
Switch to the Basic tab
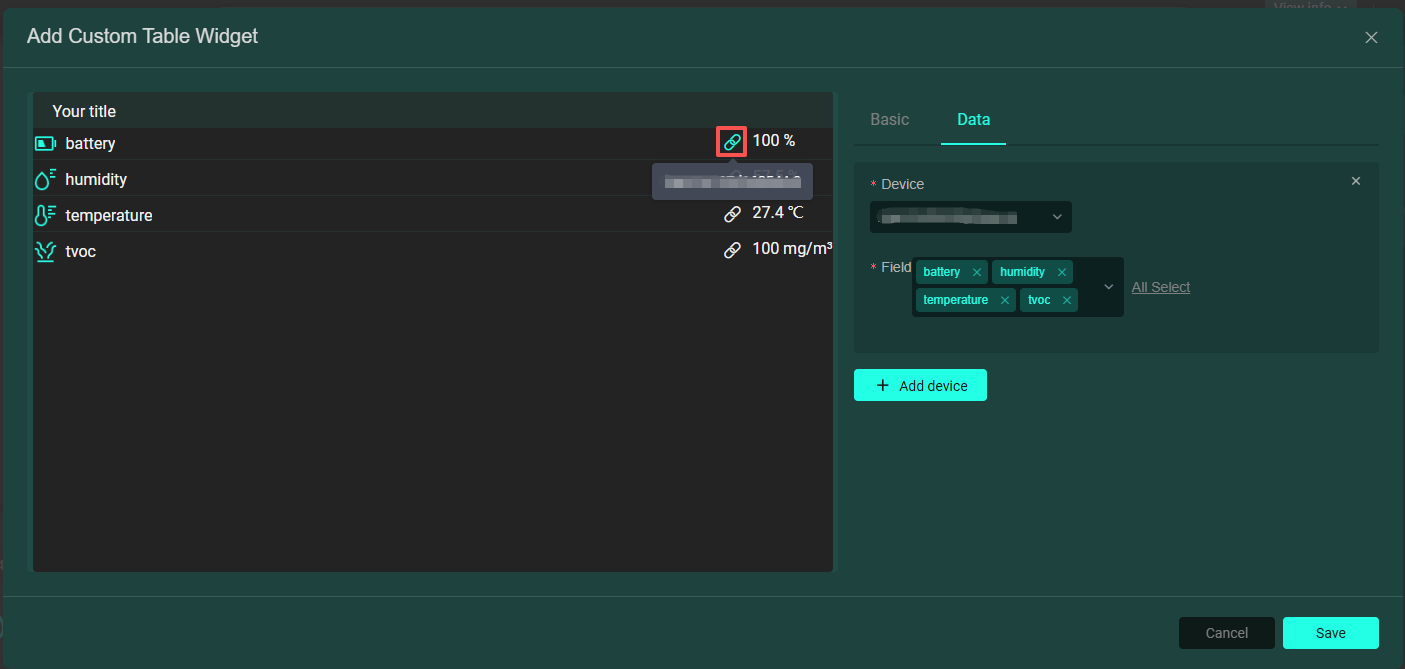click(889, 120)
